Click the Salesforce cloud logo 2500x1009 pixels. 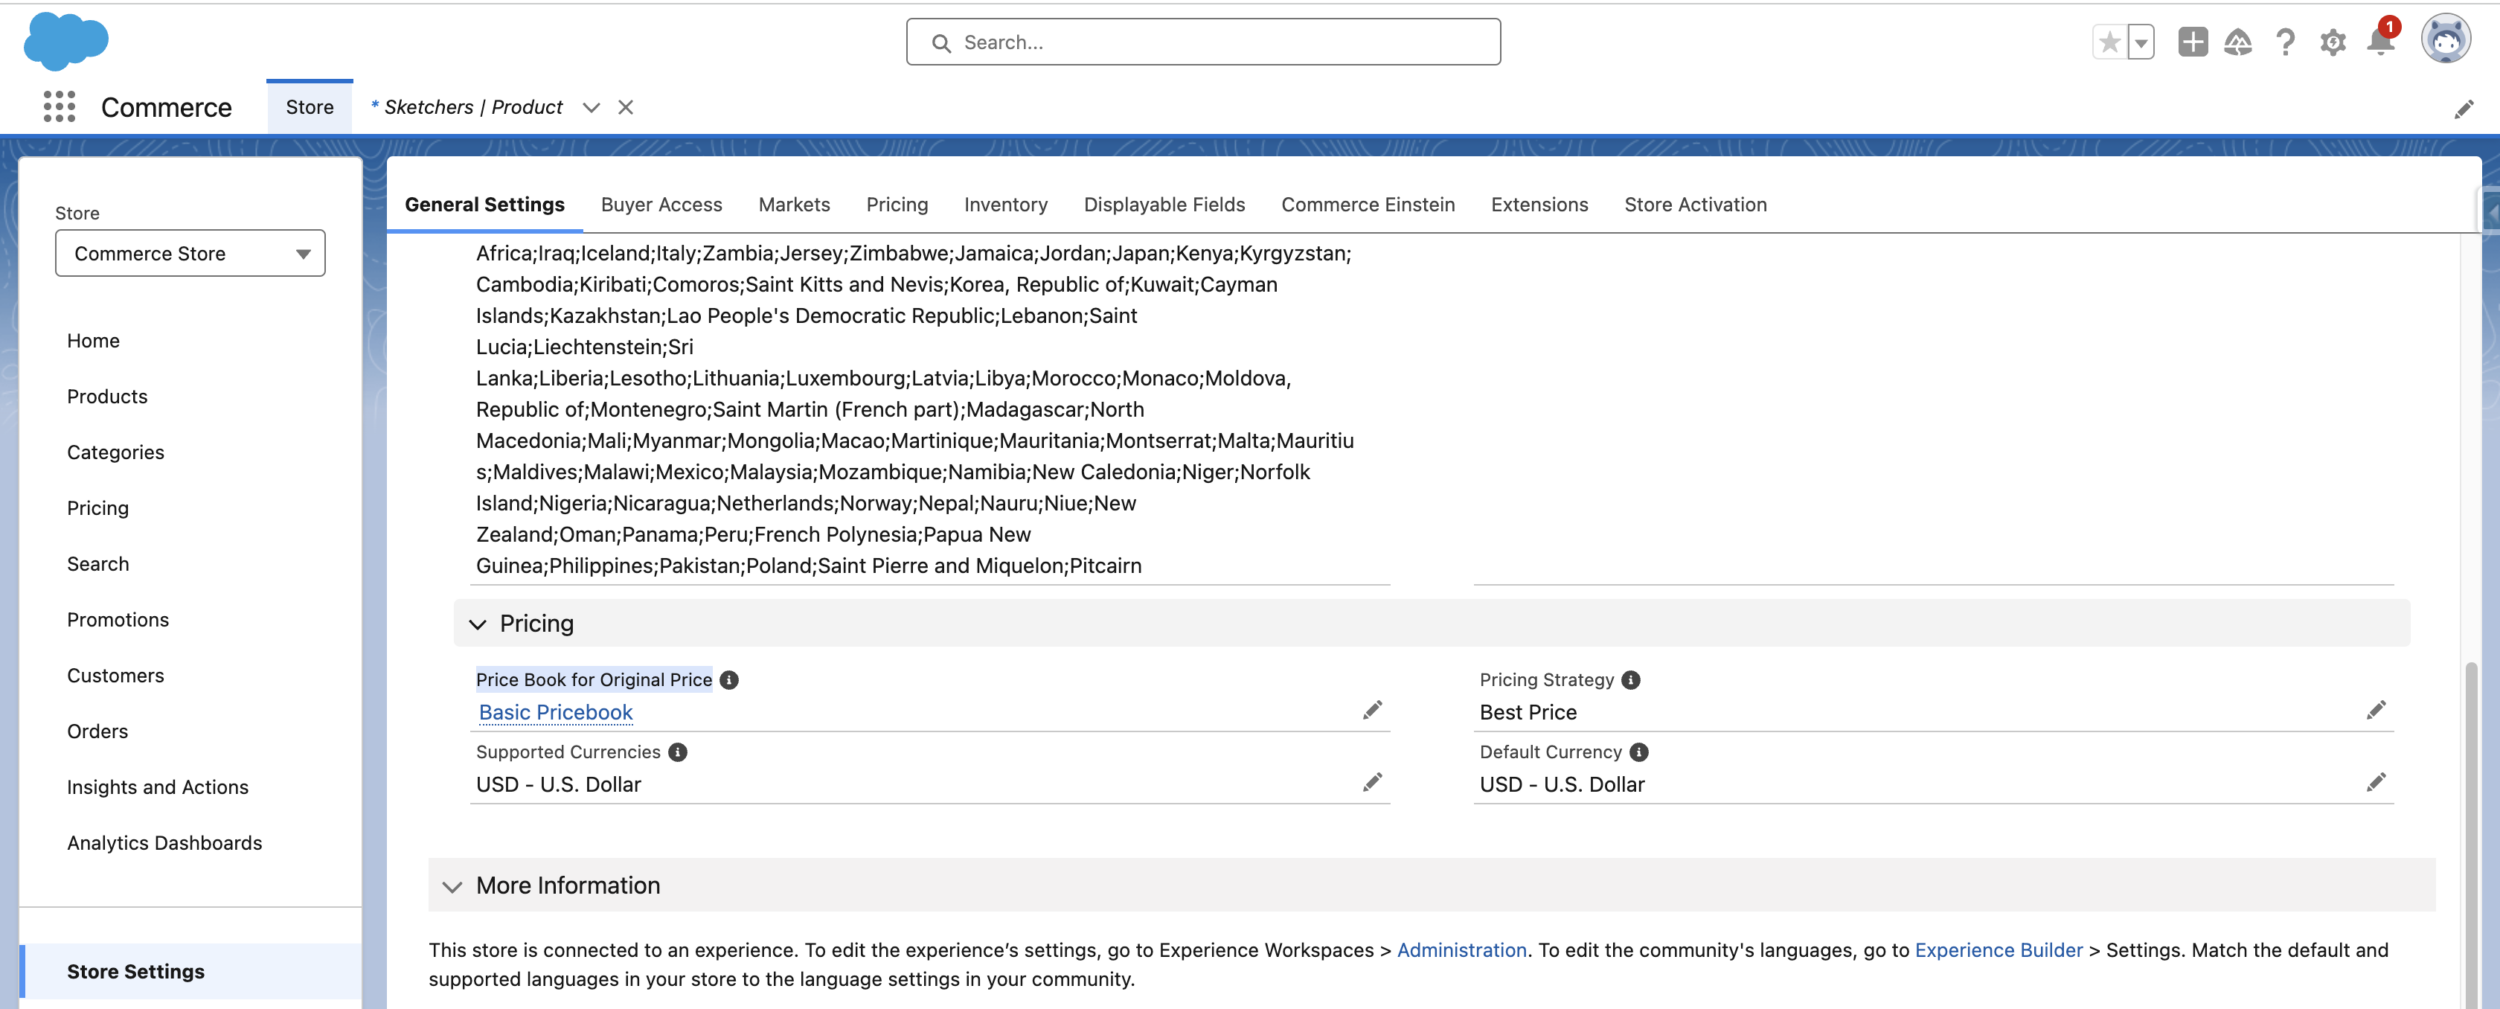click(66, 41)
